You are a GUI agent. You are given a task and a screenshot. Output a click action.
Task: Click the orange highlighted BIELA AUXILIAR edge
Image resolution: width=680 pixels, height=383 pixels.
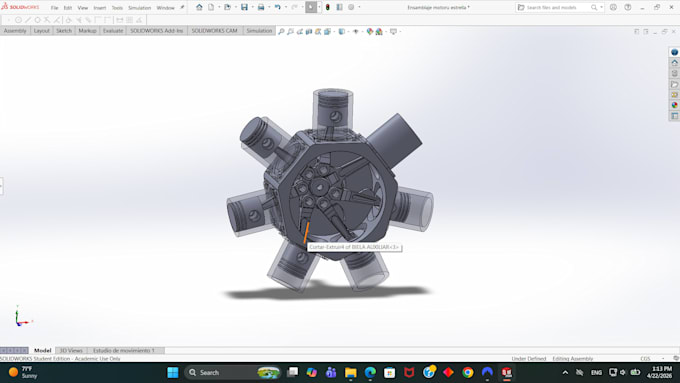click(306, 232)
